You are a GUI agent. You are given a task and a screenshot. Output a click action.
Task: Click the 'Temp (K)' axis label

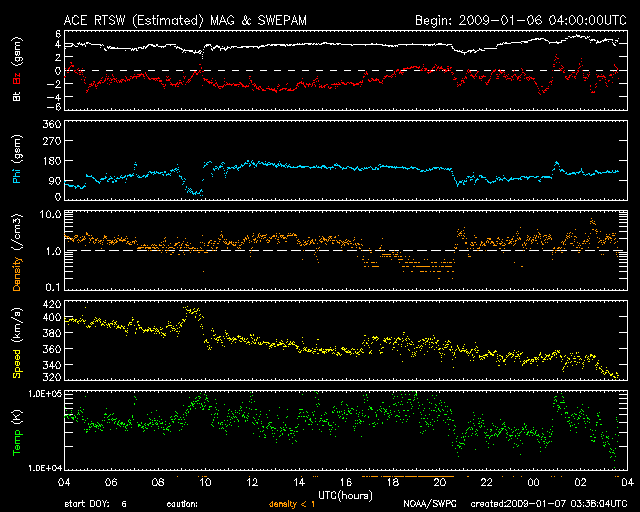pos(17,432)
